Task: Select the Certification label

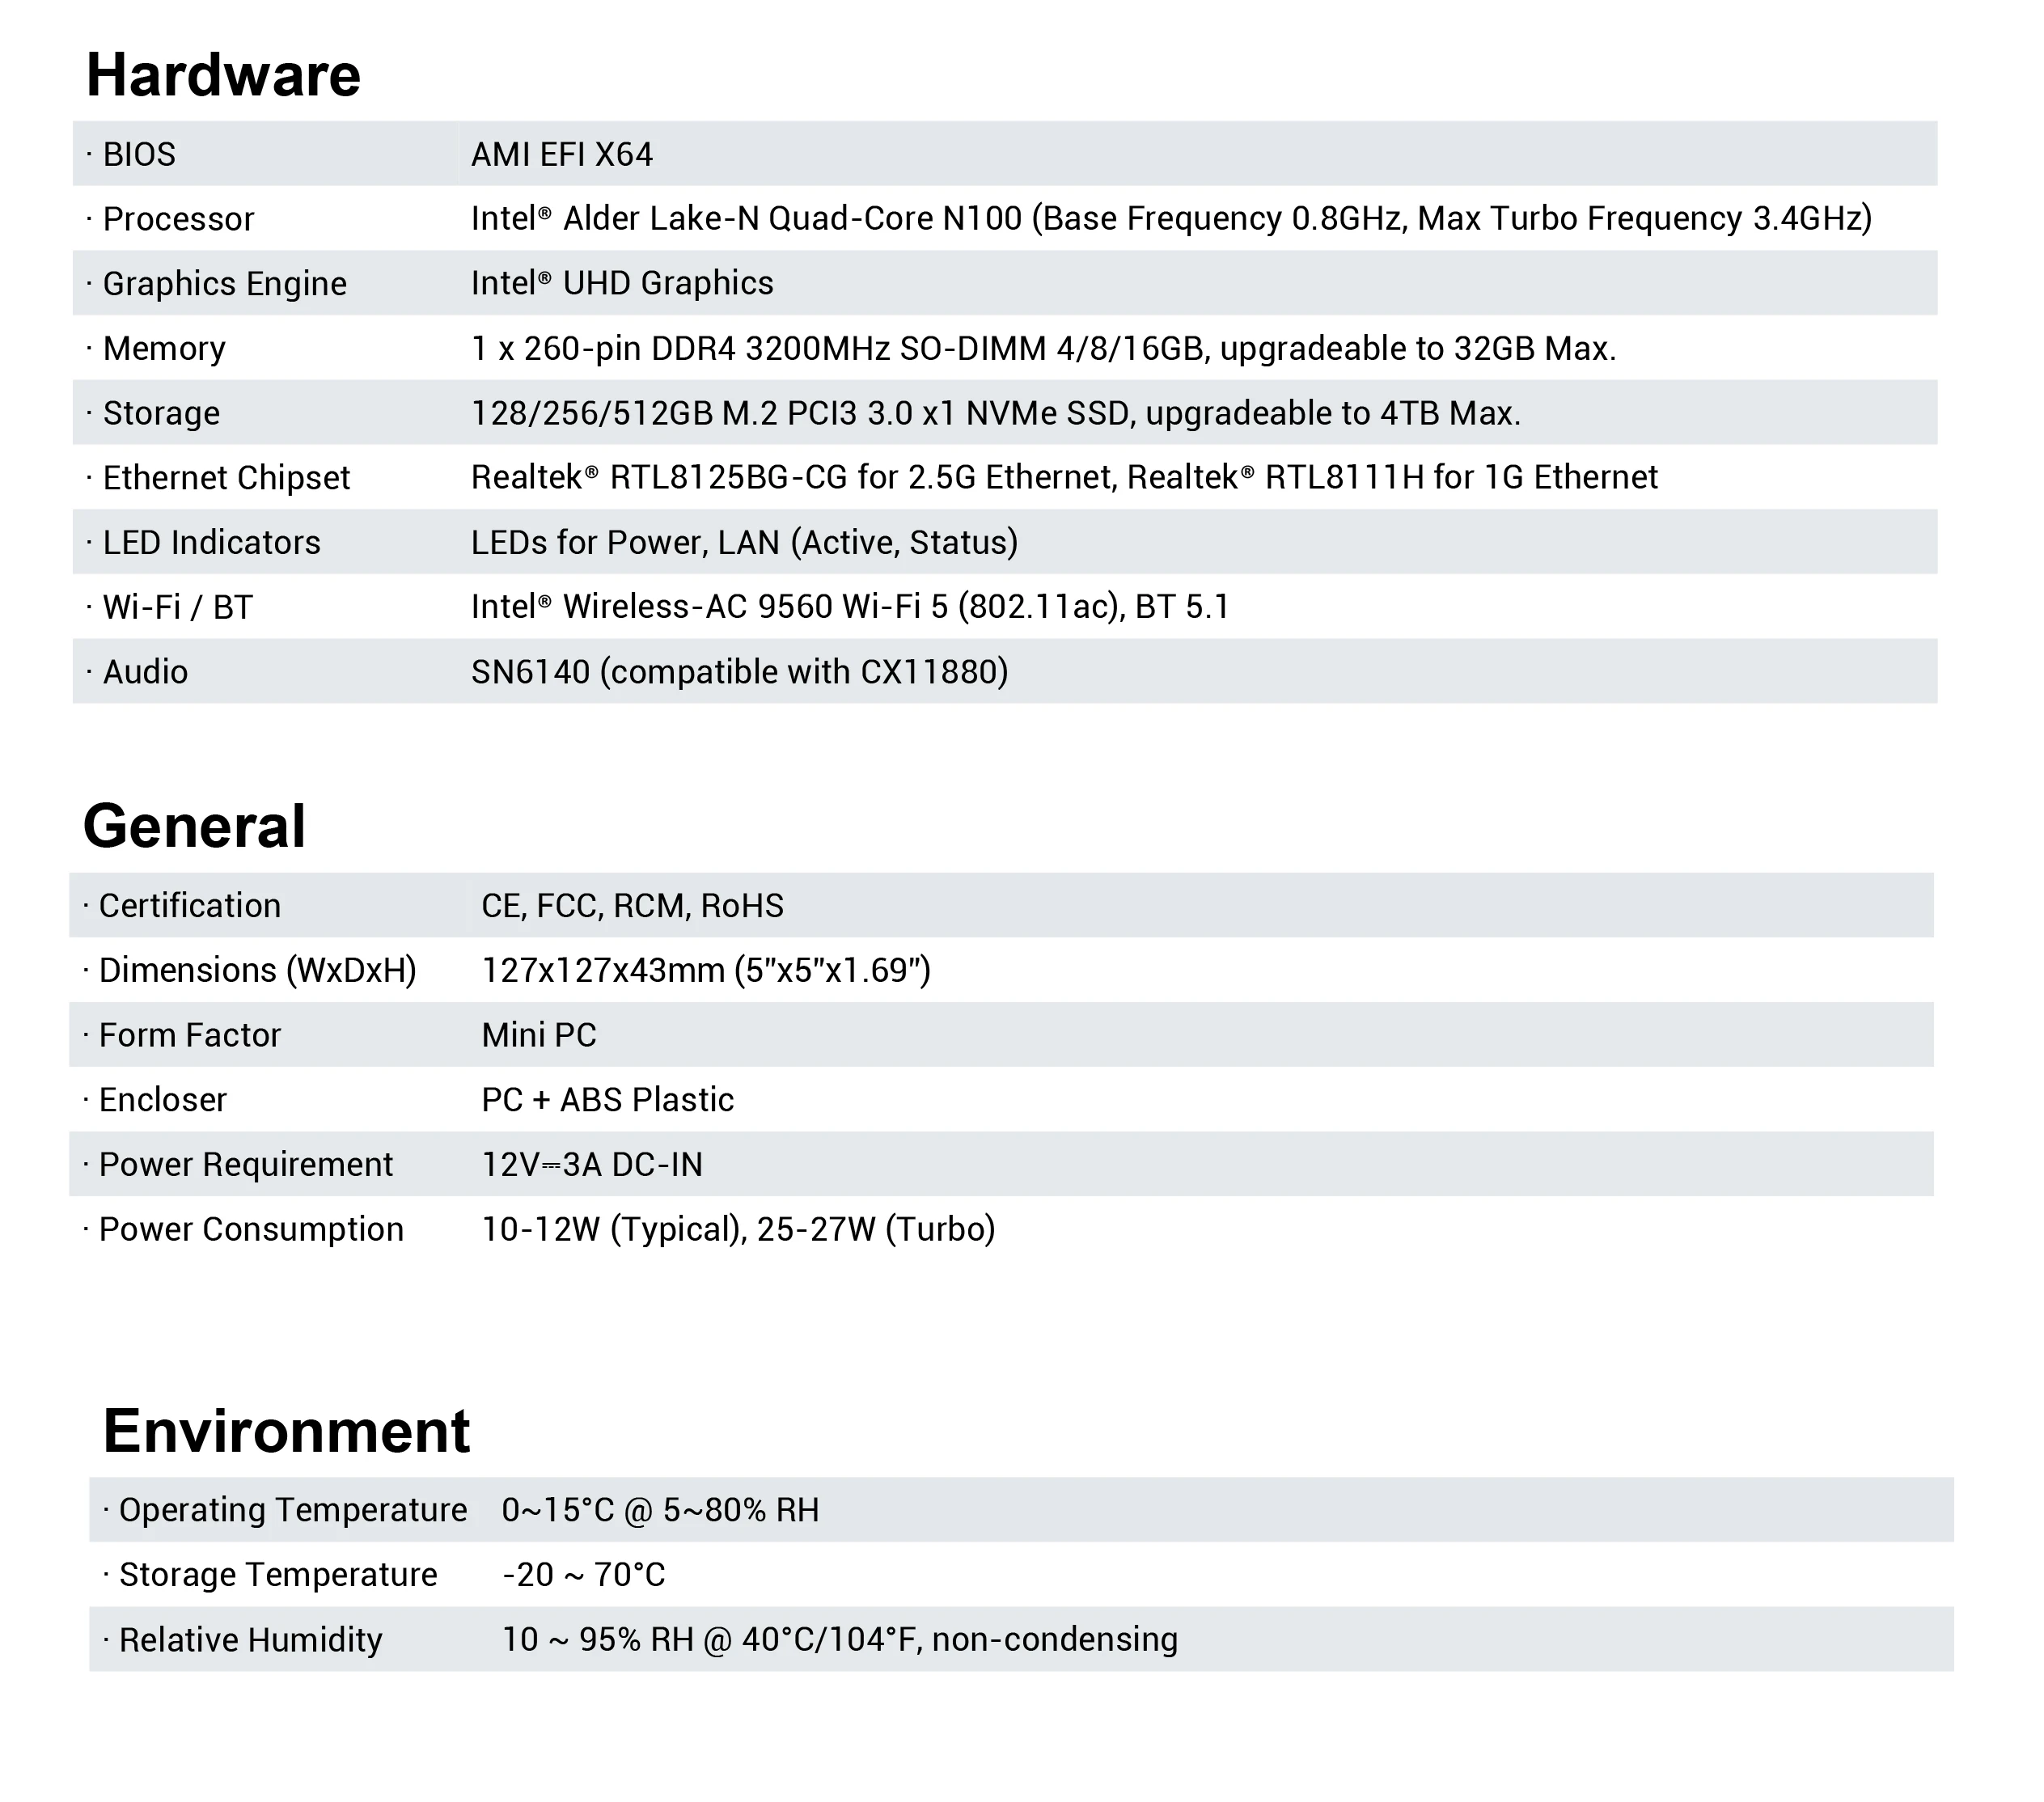Action: coord(189,906)
